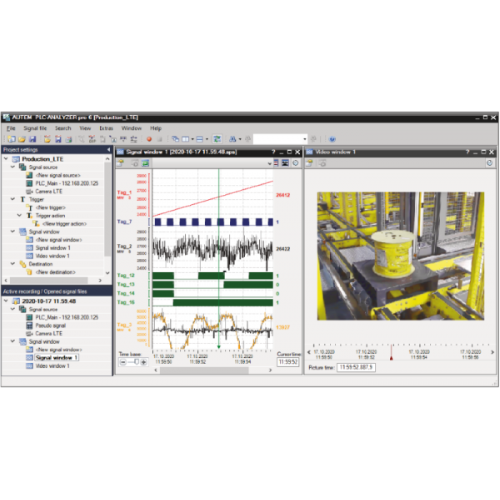Click the save project floppy icon
The width and height of the screenshot is (500, 500).
pyautogui.click(x=32, y=139)
